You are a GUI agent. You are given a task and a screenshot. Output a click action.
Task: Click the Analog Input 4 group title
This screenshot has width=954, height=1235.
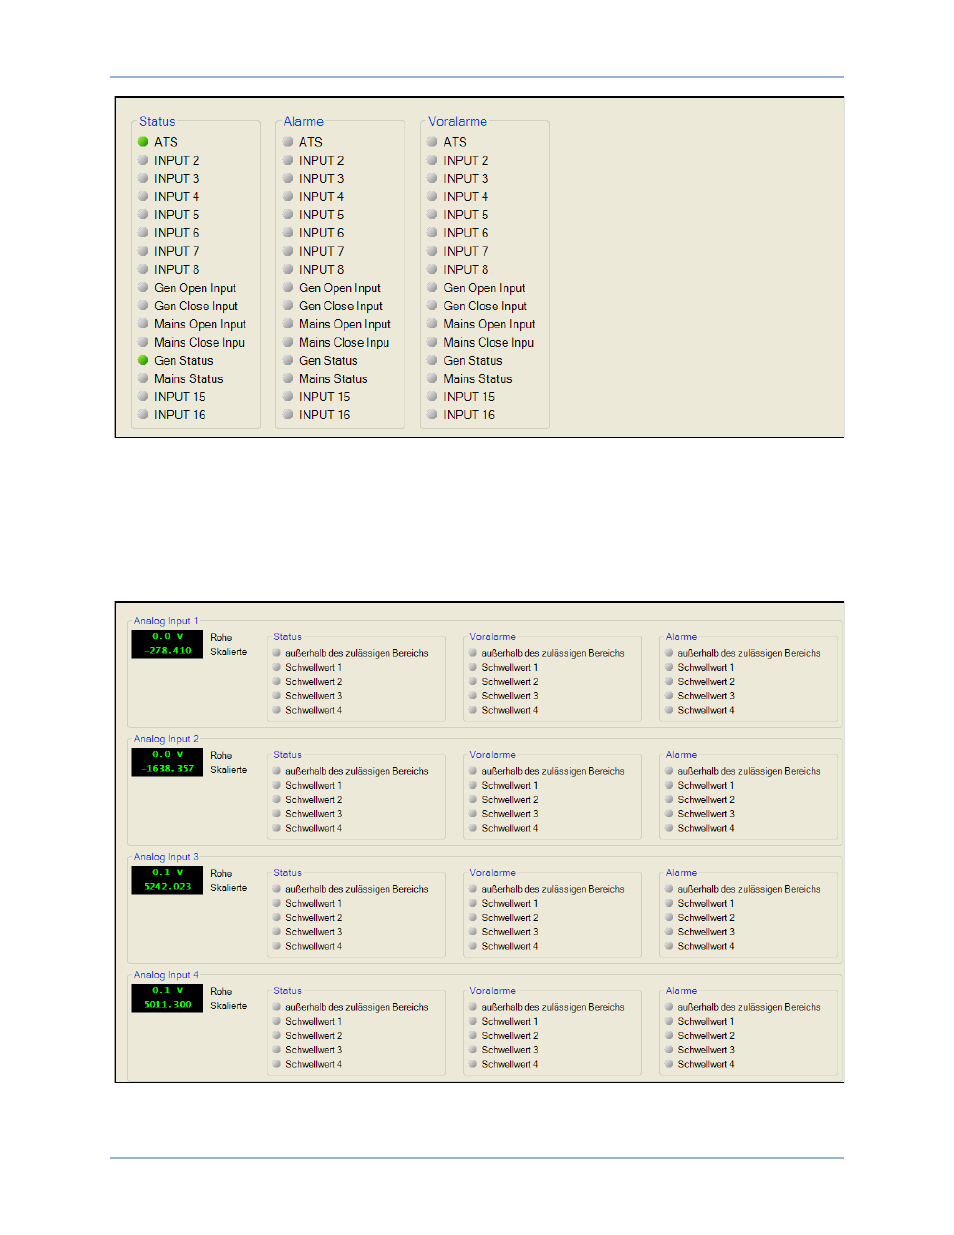tap(166, 975)
